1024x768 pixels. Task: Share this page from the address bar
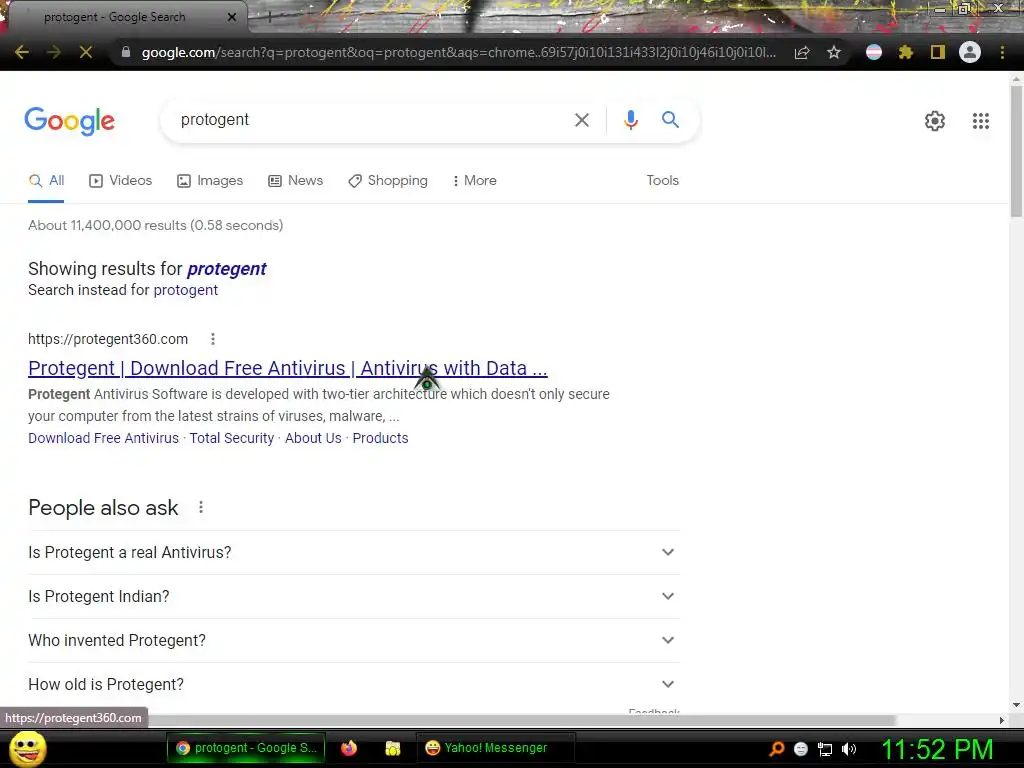point(802,52)
